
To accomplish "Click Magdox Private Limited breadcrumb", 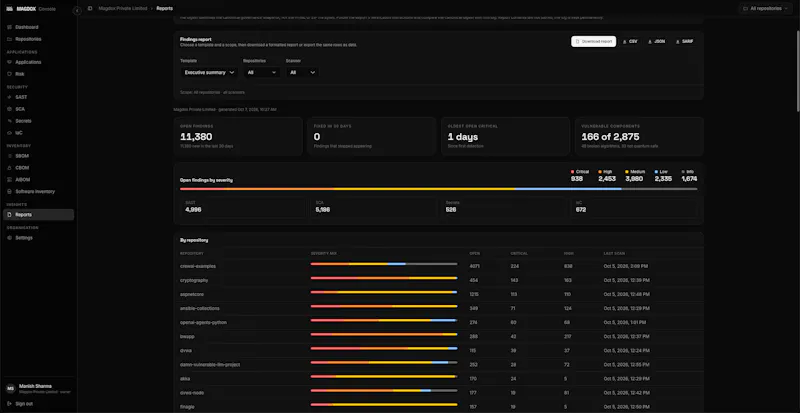I will 122,9.
